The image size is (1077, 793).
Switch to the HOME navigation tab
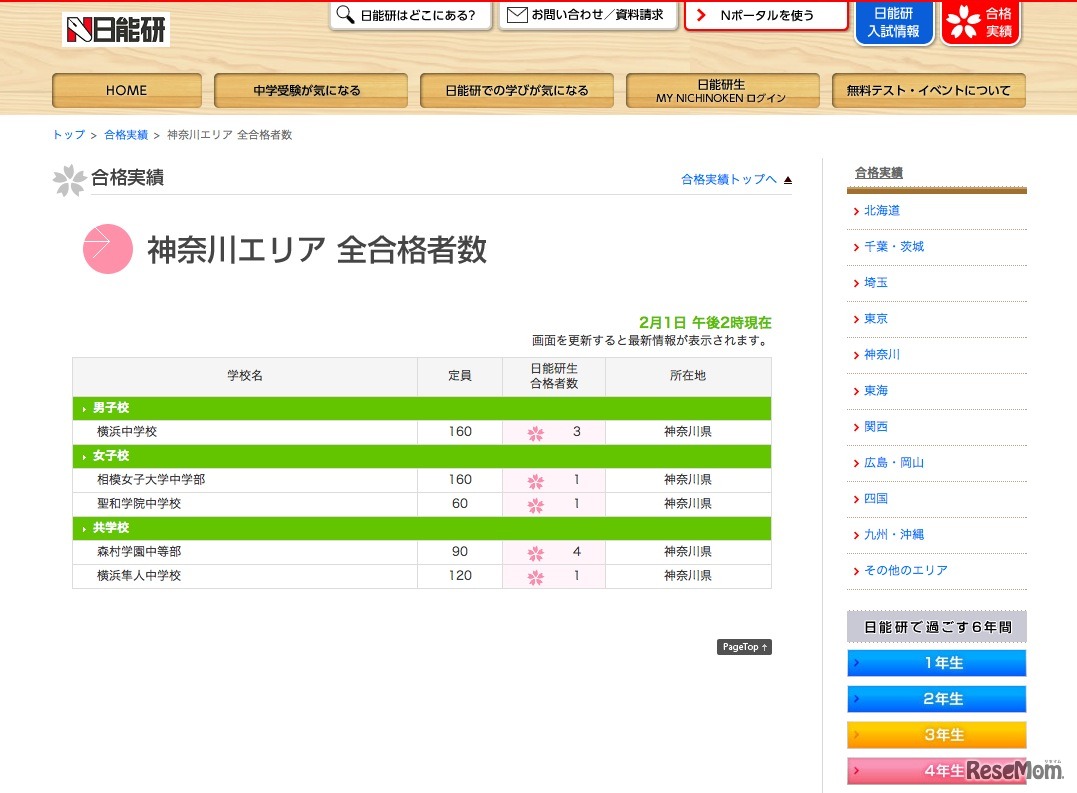(126, 90)
